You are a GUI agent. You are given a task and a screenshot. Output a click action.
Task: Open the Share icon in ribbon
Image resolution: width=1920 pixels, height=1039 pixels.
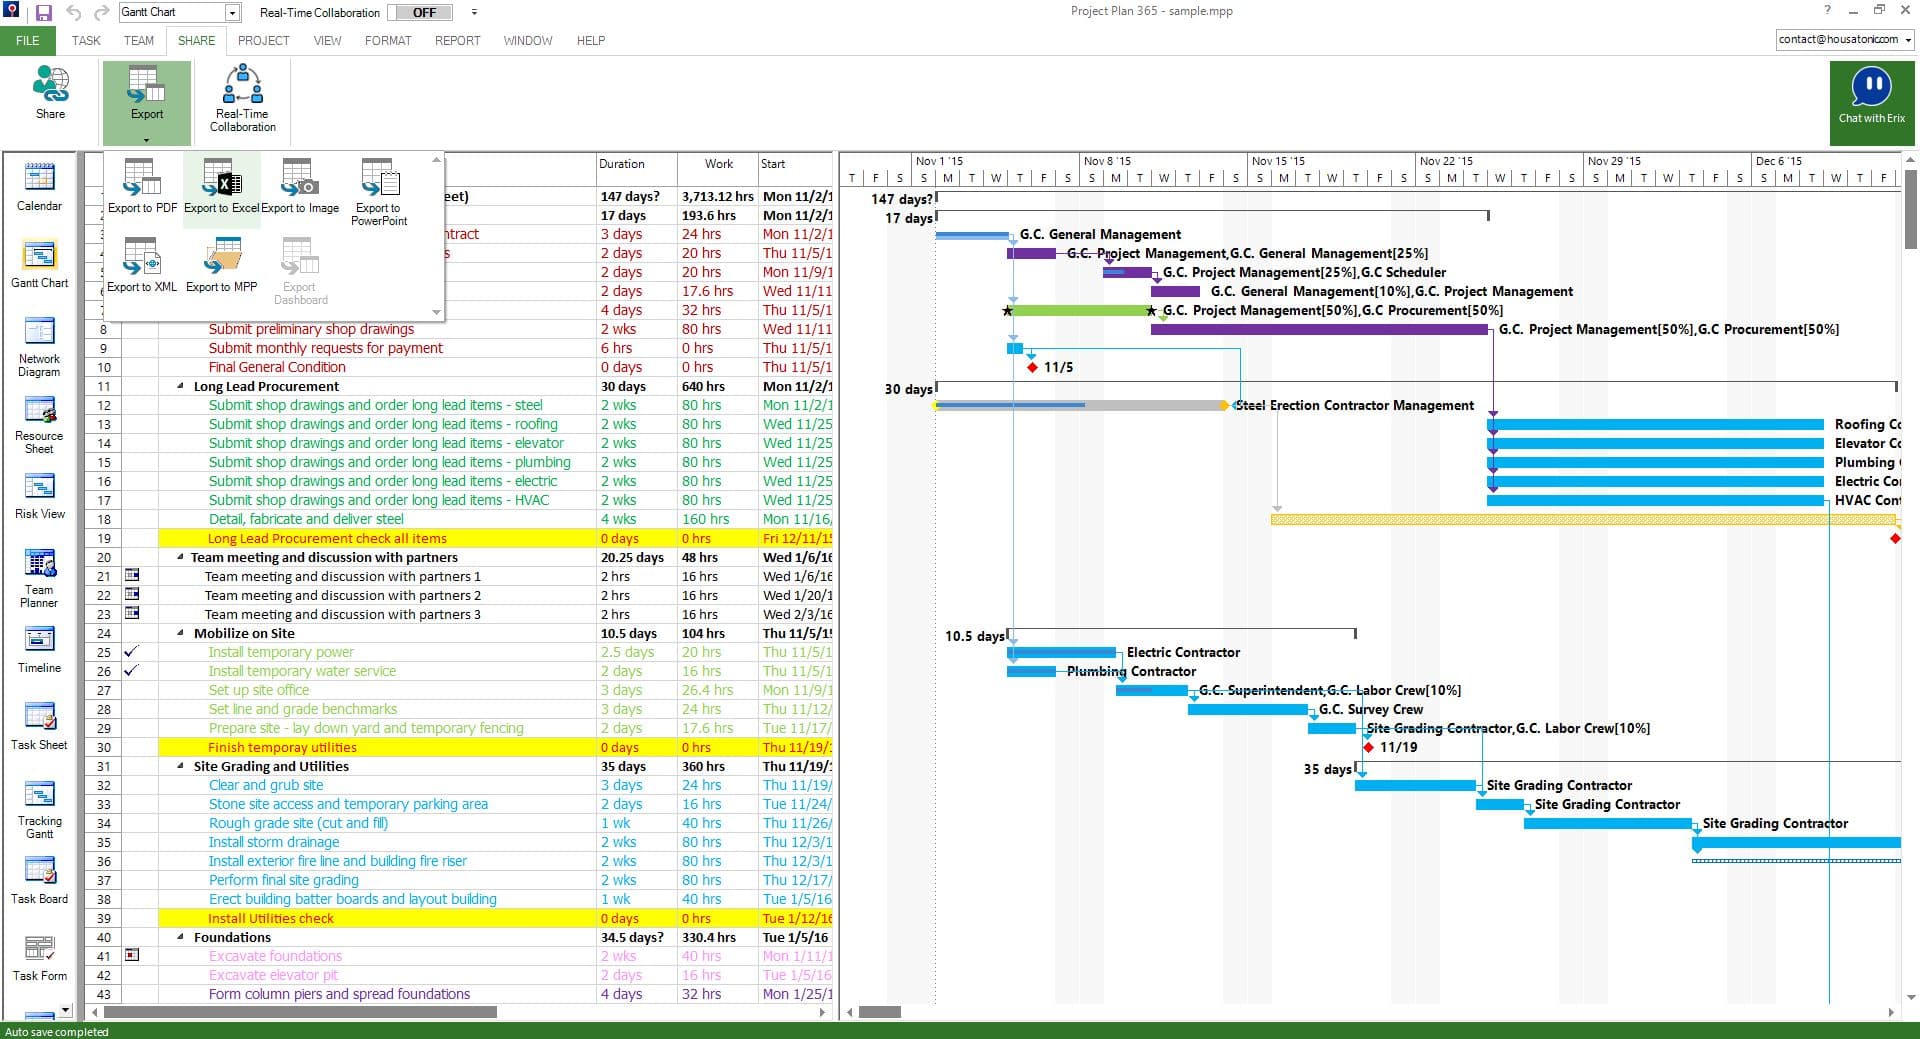click(x=50, y=92)
